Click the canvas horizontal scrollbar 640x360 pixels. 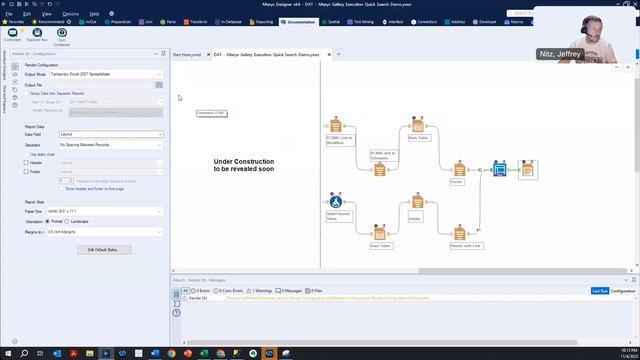coord(522,271)
